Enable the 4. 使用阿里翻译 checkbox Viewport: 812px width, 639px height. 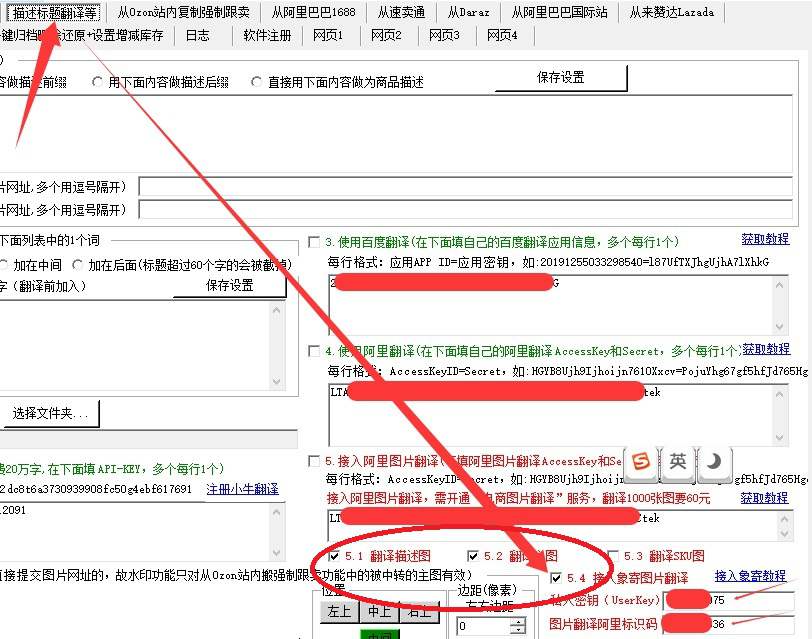(x=314, y=351)
